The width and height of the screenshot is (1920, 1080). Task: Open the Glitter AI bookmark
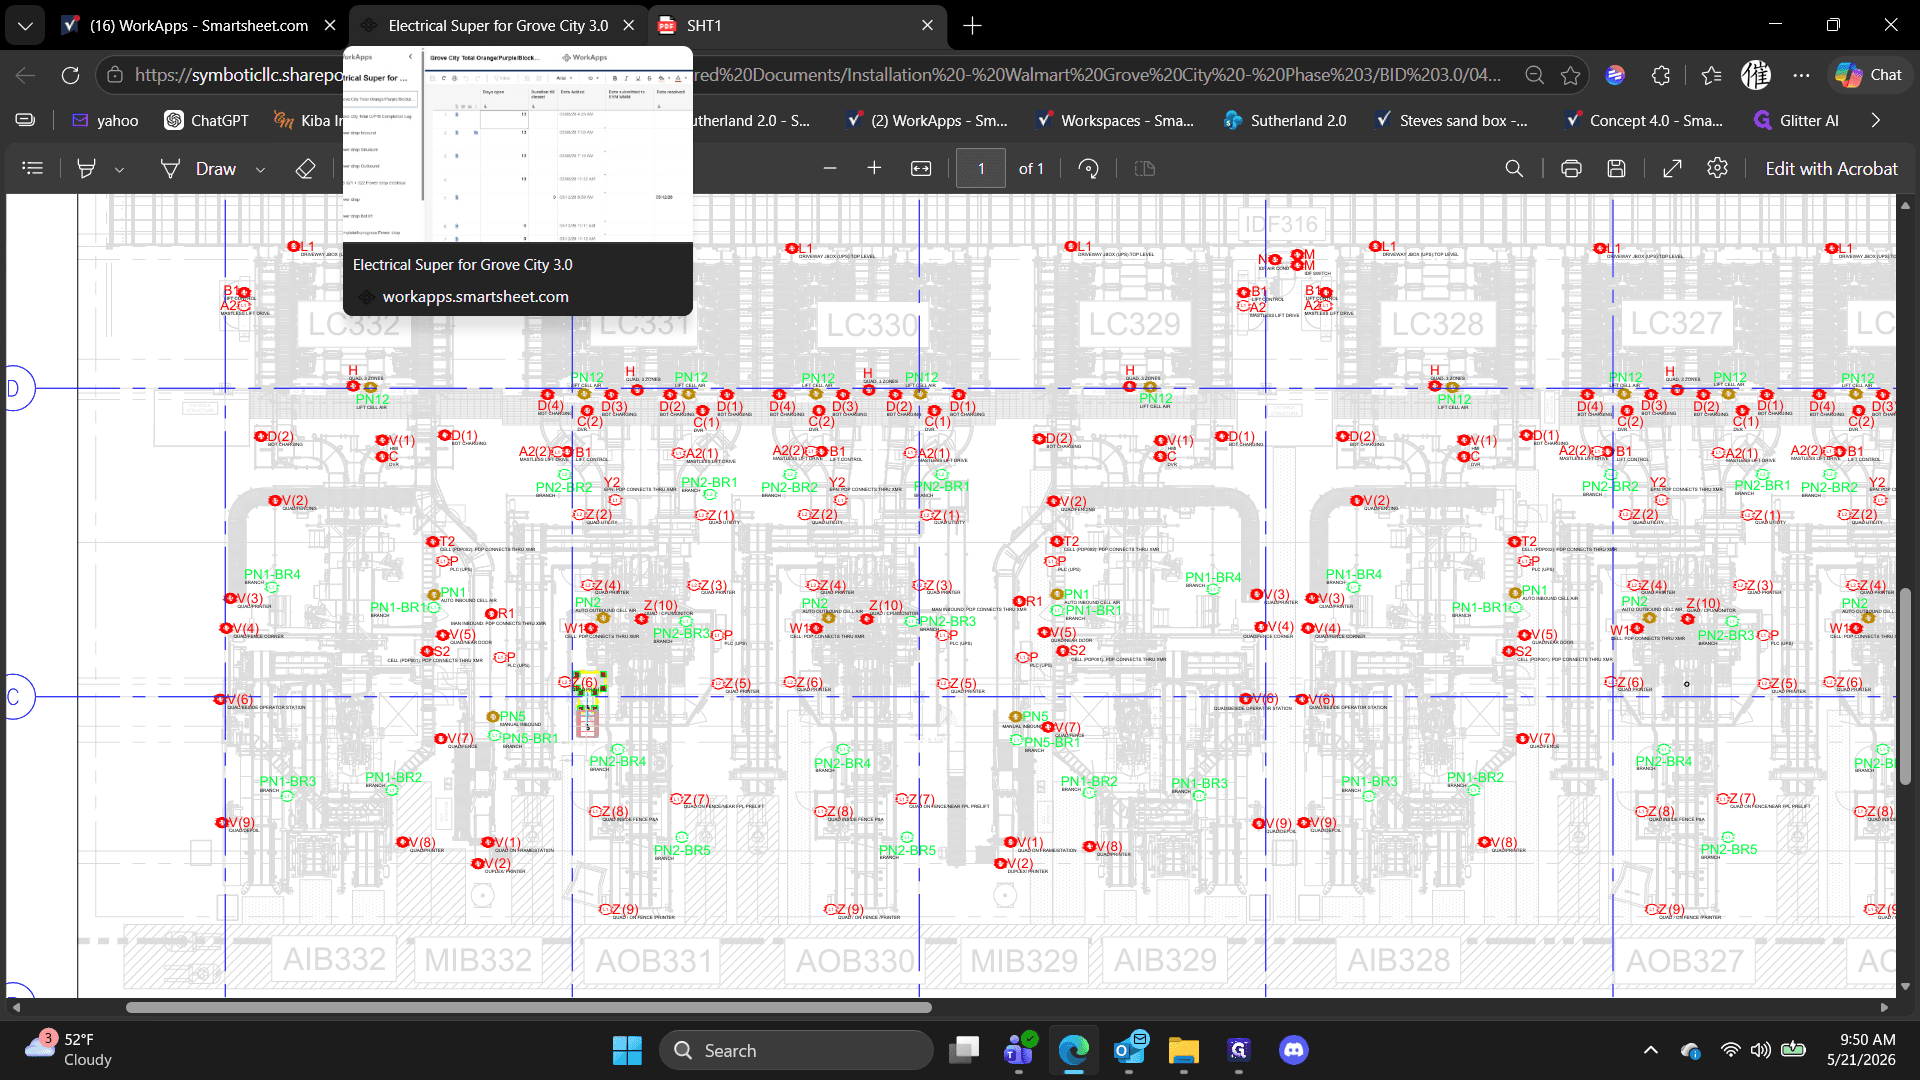[x=1796, y=121]
